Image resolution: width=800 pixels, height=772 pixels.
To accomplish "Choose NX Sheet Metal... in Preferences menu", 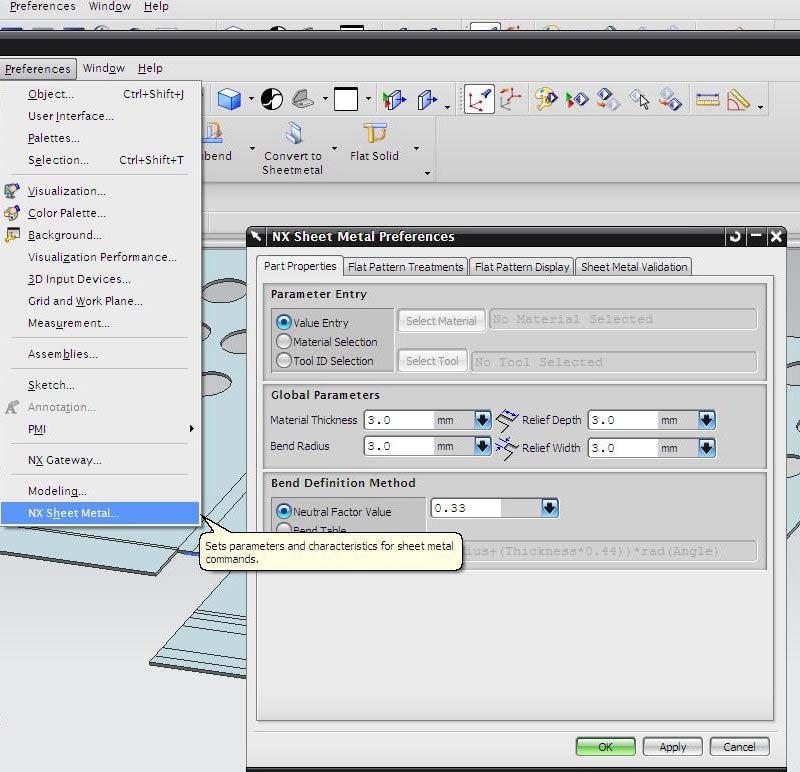I will (100, 513).
